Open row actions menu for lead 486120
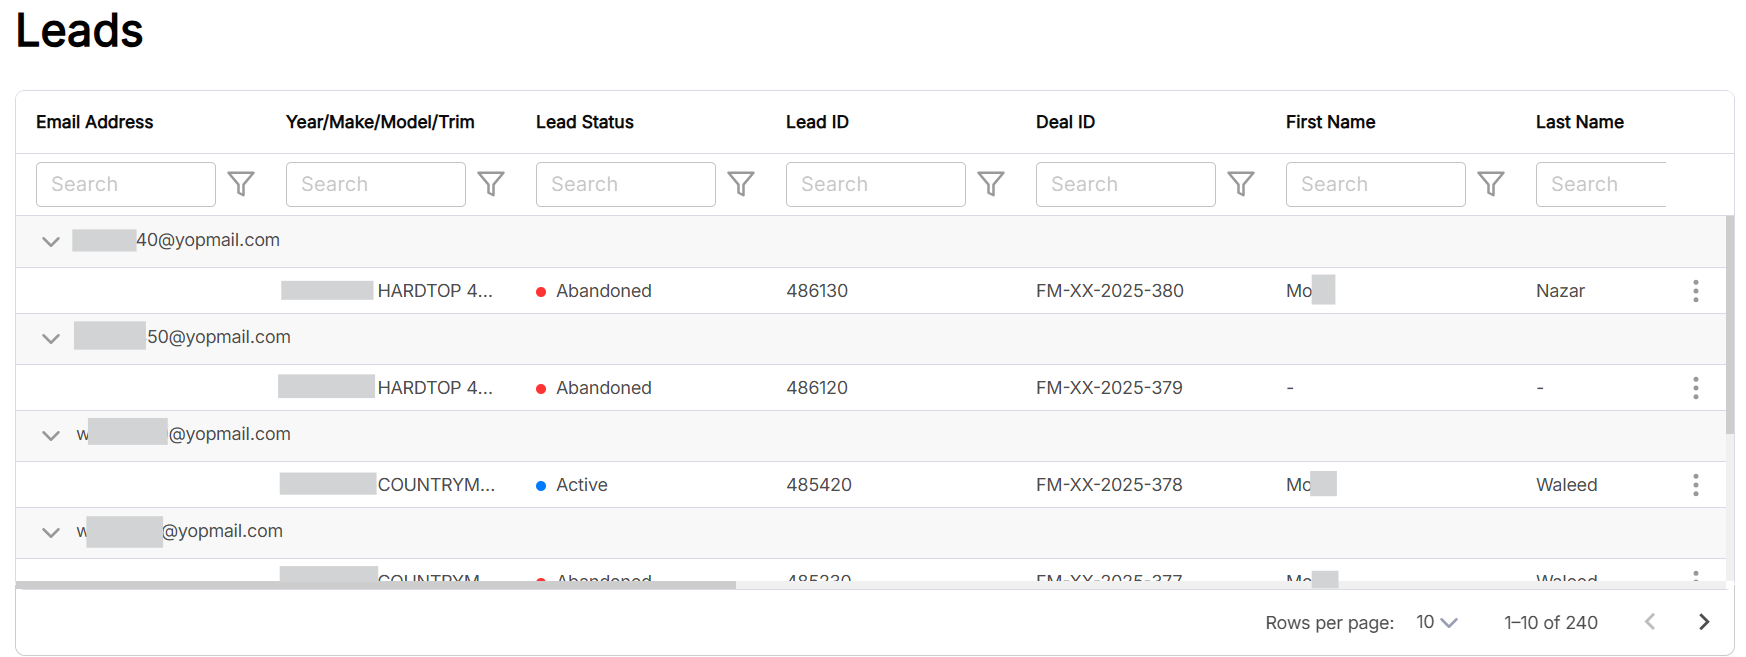 pyautogui.click(x=1695, y=388)
